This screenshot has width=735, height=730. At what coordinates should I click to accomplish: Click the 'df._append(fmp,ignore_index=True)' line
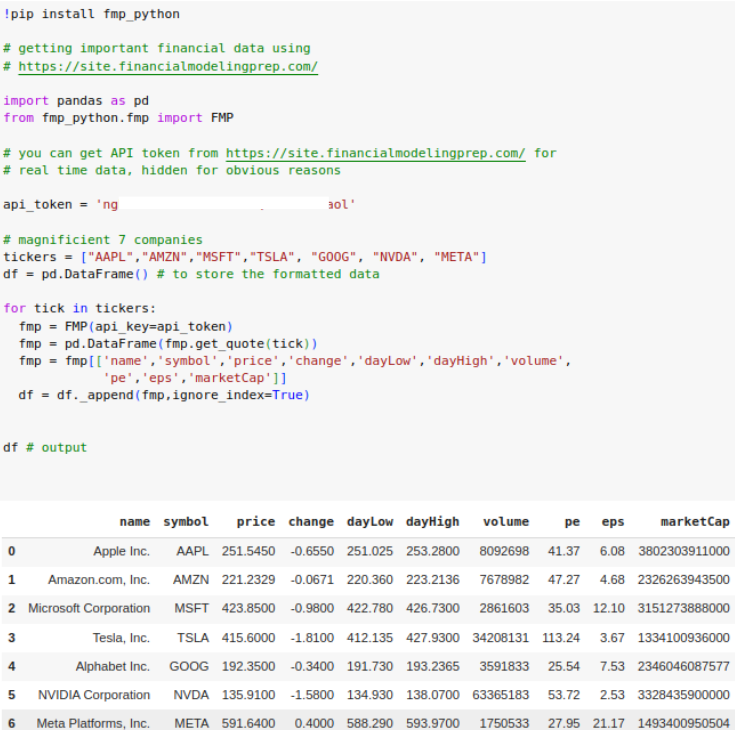pyautogui.click(x=164, y=395)
